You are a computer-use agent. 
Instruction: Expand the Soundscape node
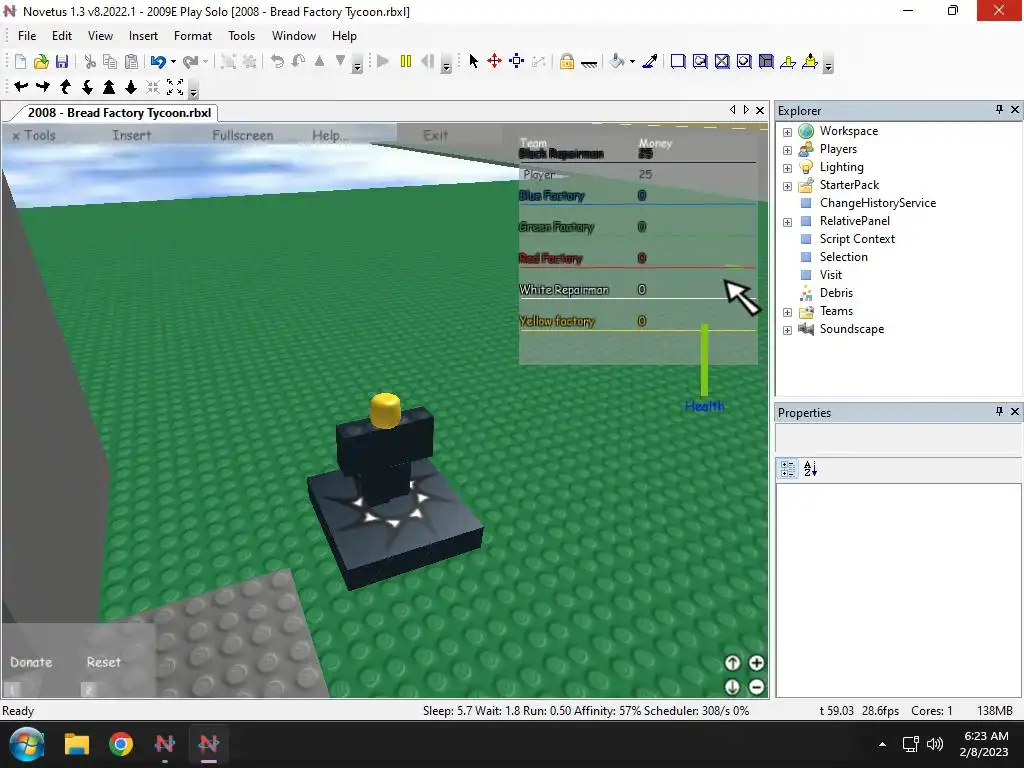pyautogui.click(x=787, y=330)
